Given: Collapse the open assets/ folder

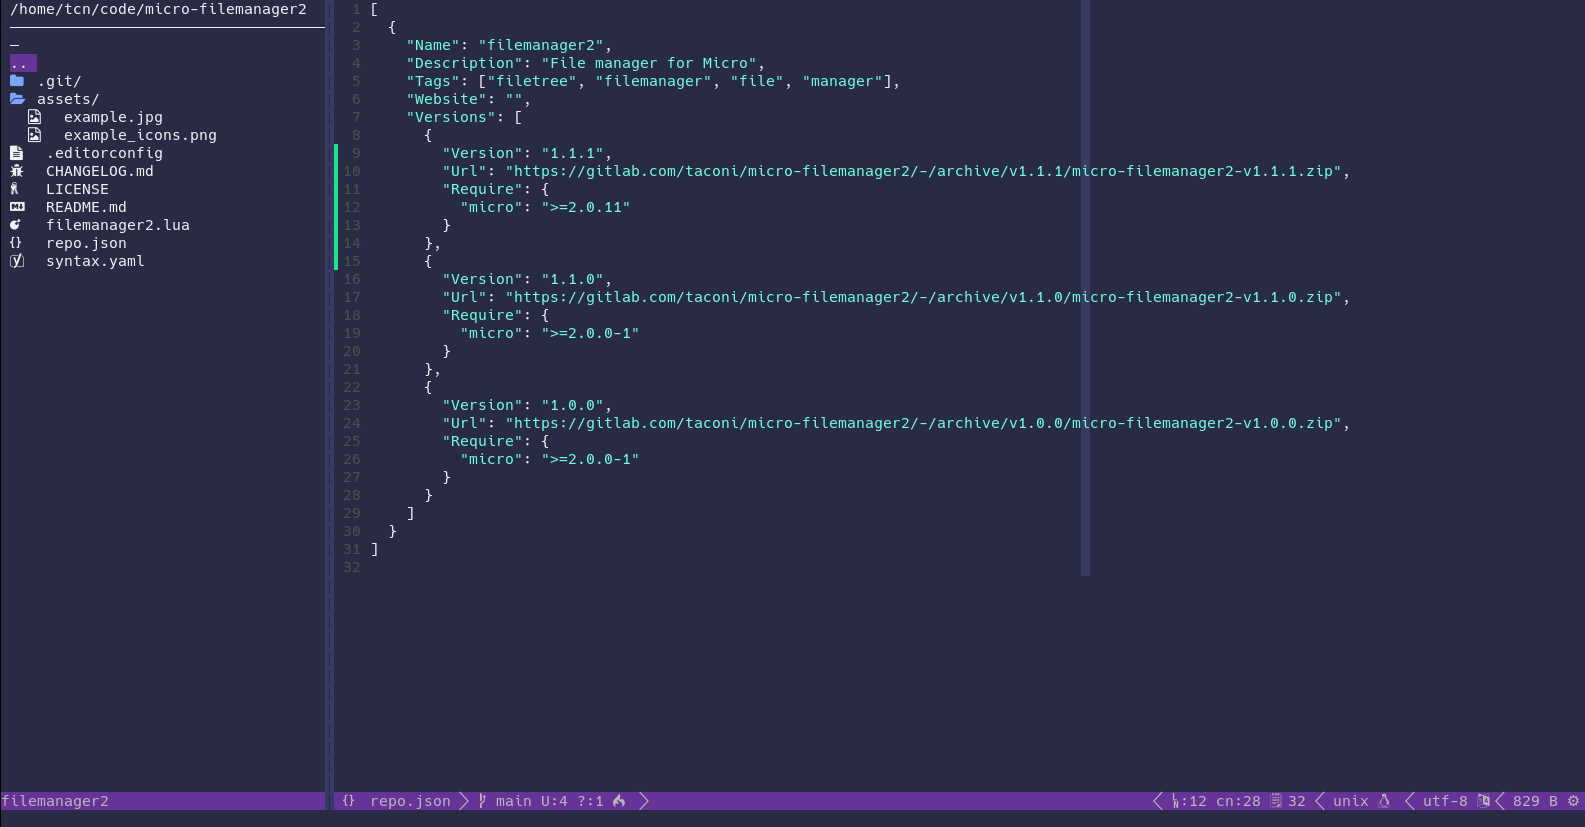Looking at the screenshot, I should coord(67,99).
